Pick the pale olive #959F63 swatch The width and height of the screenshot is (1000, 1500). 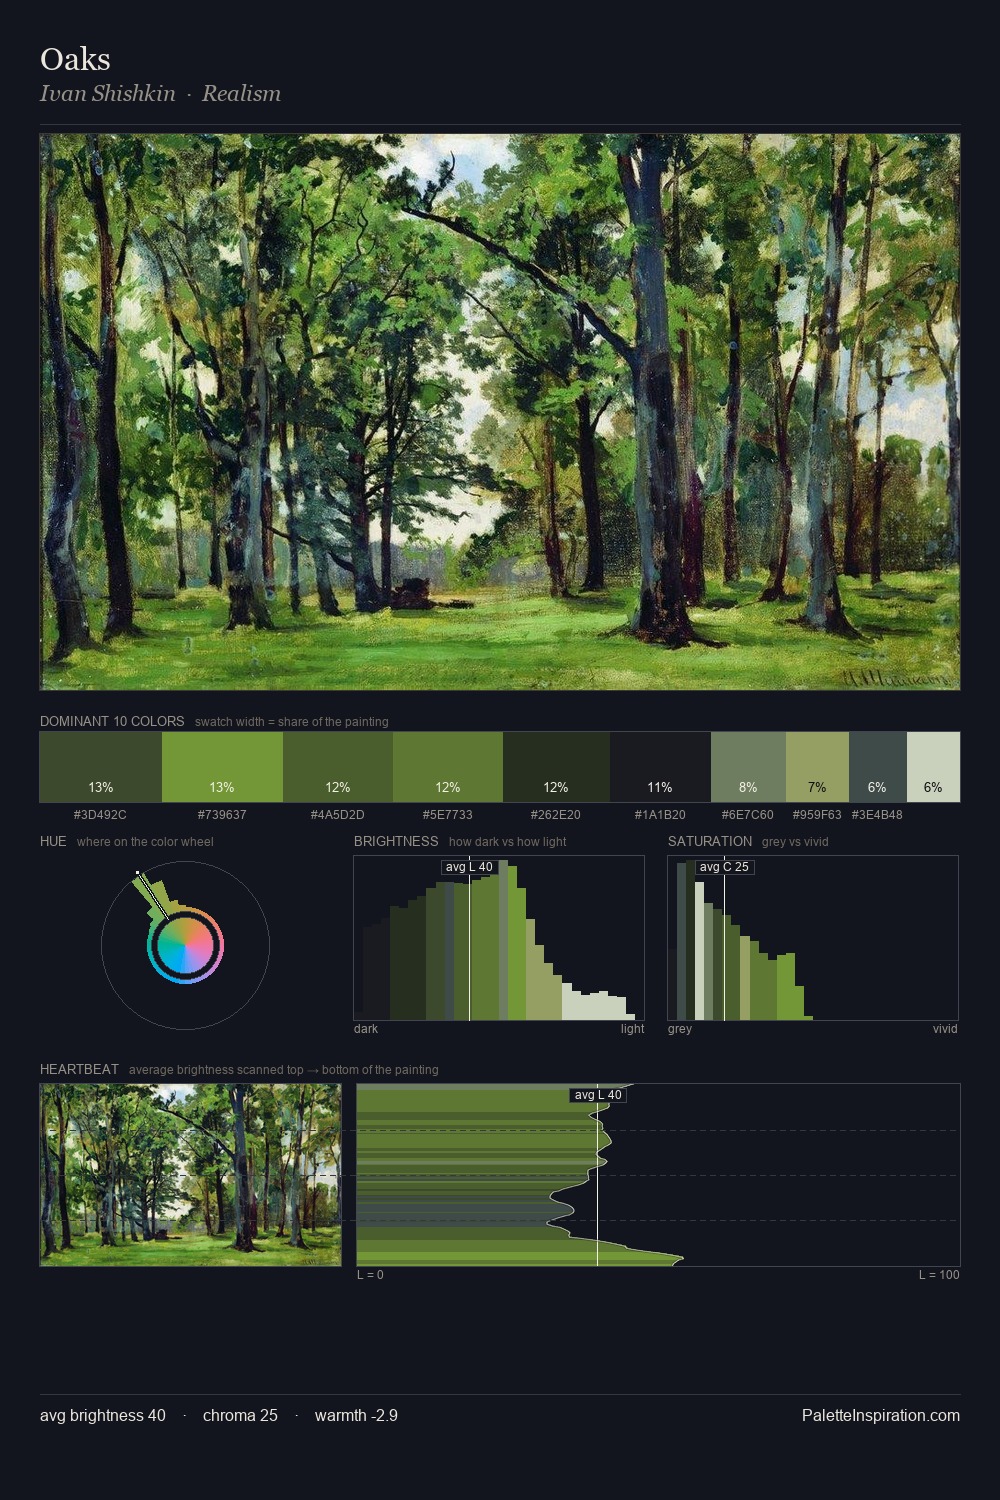817,767
